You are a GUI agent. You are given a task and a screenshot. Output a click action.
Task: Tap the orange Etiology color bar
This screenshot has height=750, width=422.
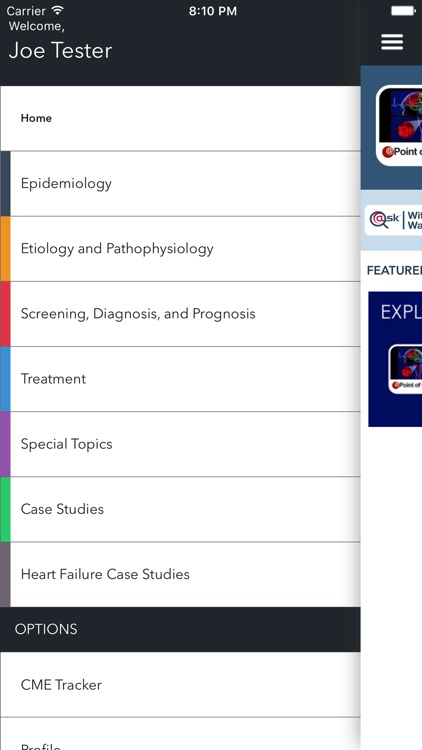coord(5,249)
